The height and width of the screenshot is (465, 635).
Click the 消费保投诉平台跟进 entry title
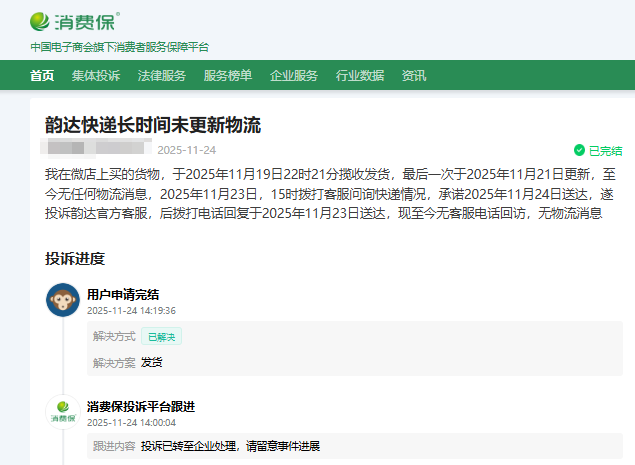[x=140, y=406]
